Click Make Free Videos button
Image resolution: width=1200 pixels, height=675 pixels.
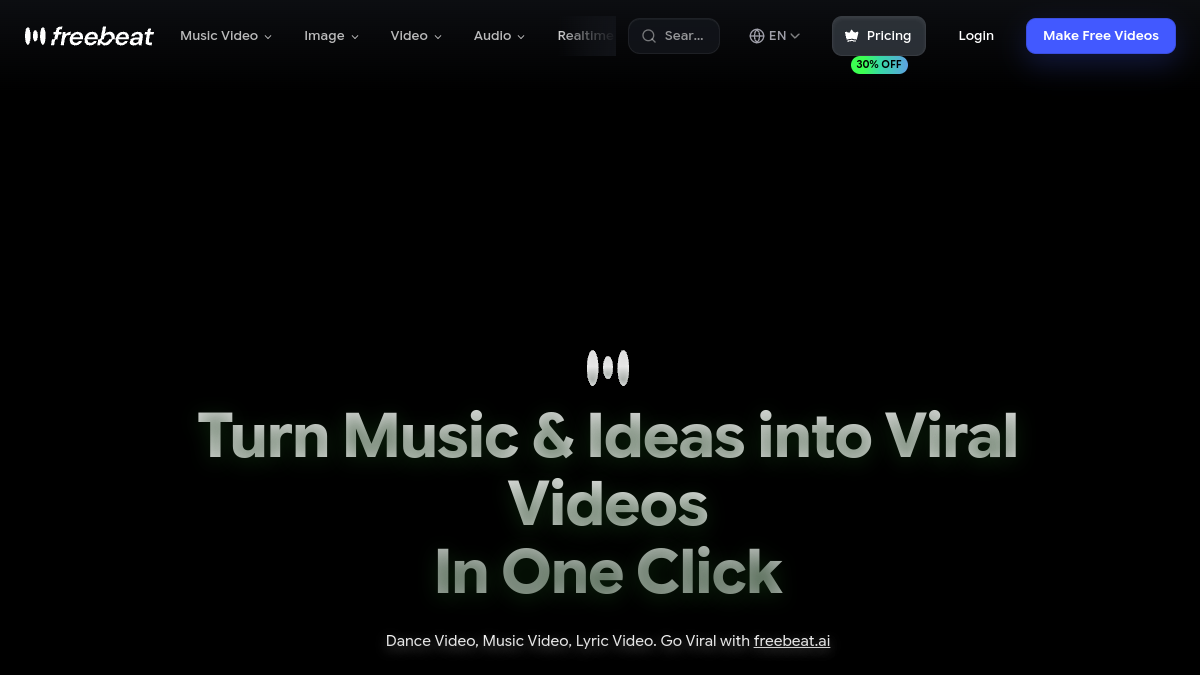click(x=1101, y=36)
